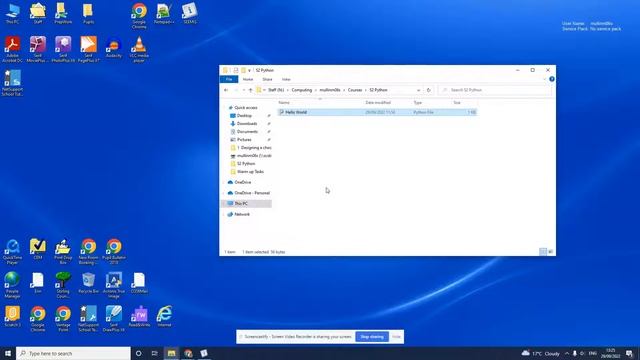
Task: Go up one folder level
Action: [x=251, y=90]
